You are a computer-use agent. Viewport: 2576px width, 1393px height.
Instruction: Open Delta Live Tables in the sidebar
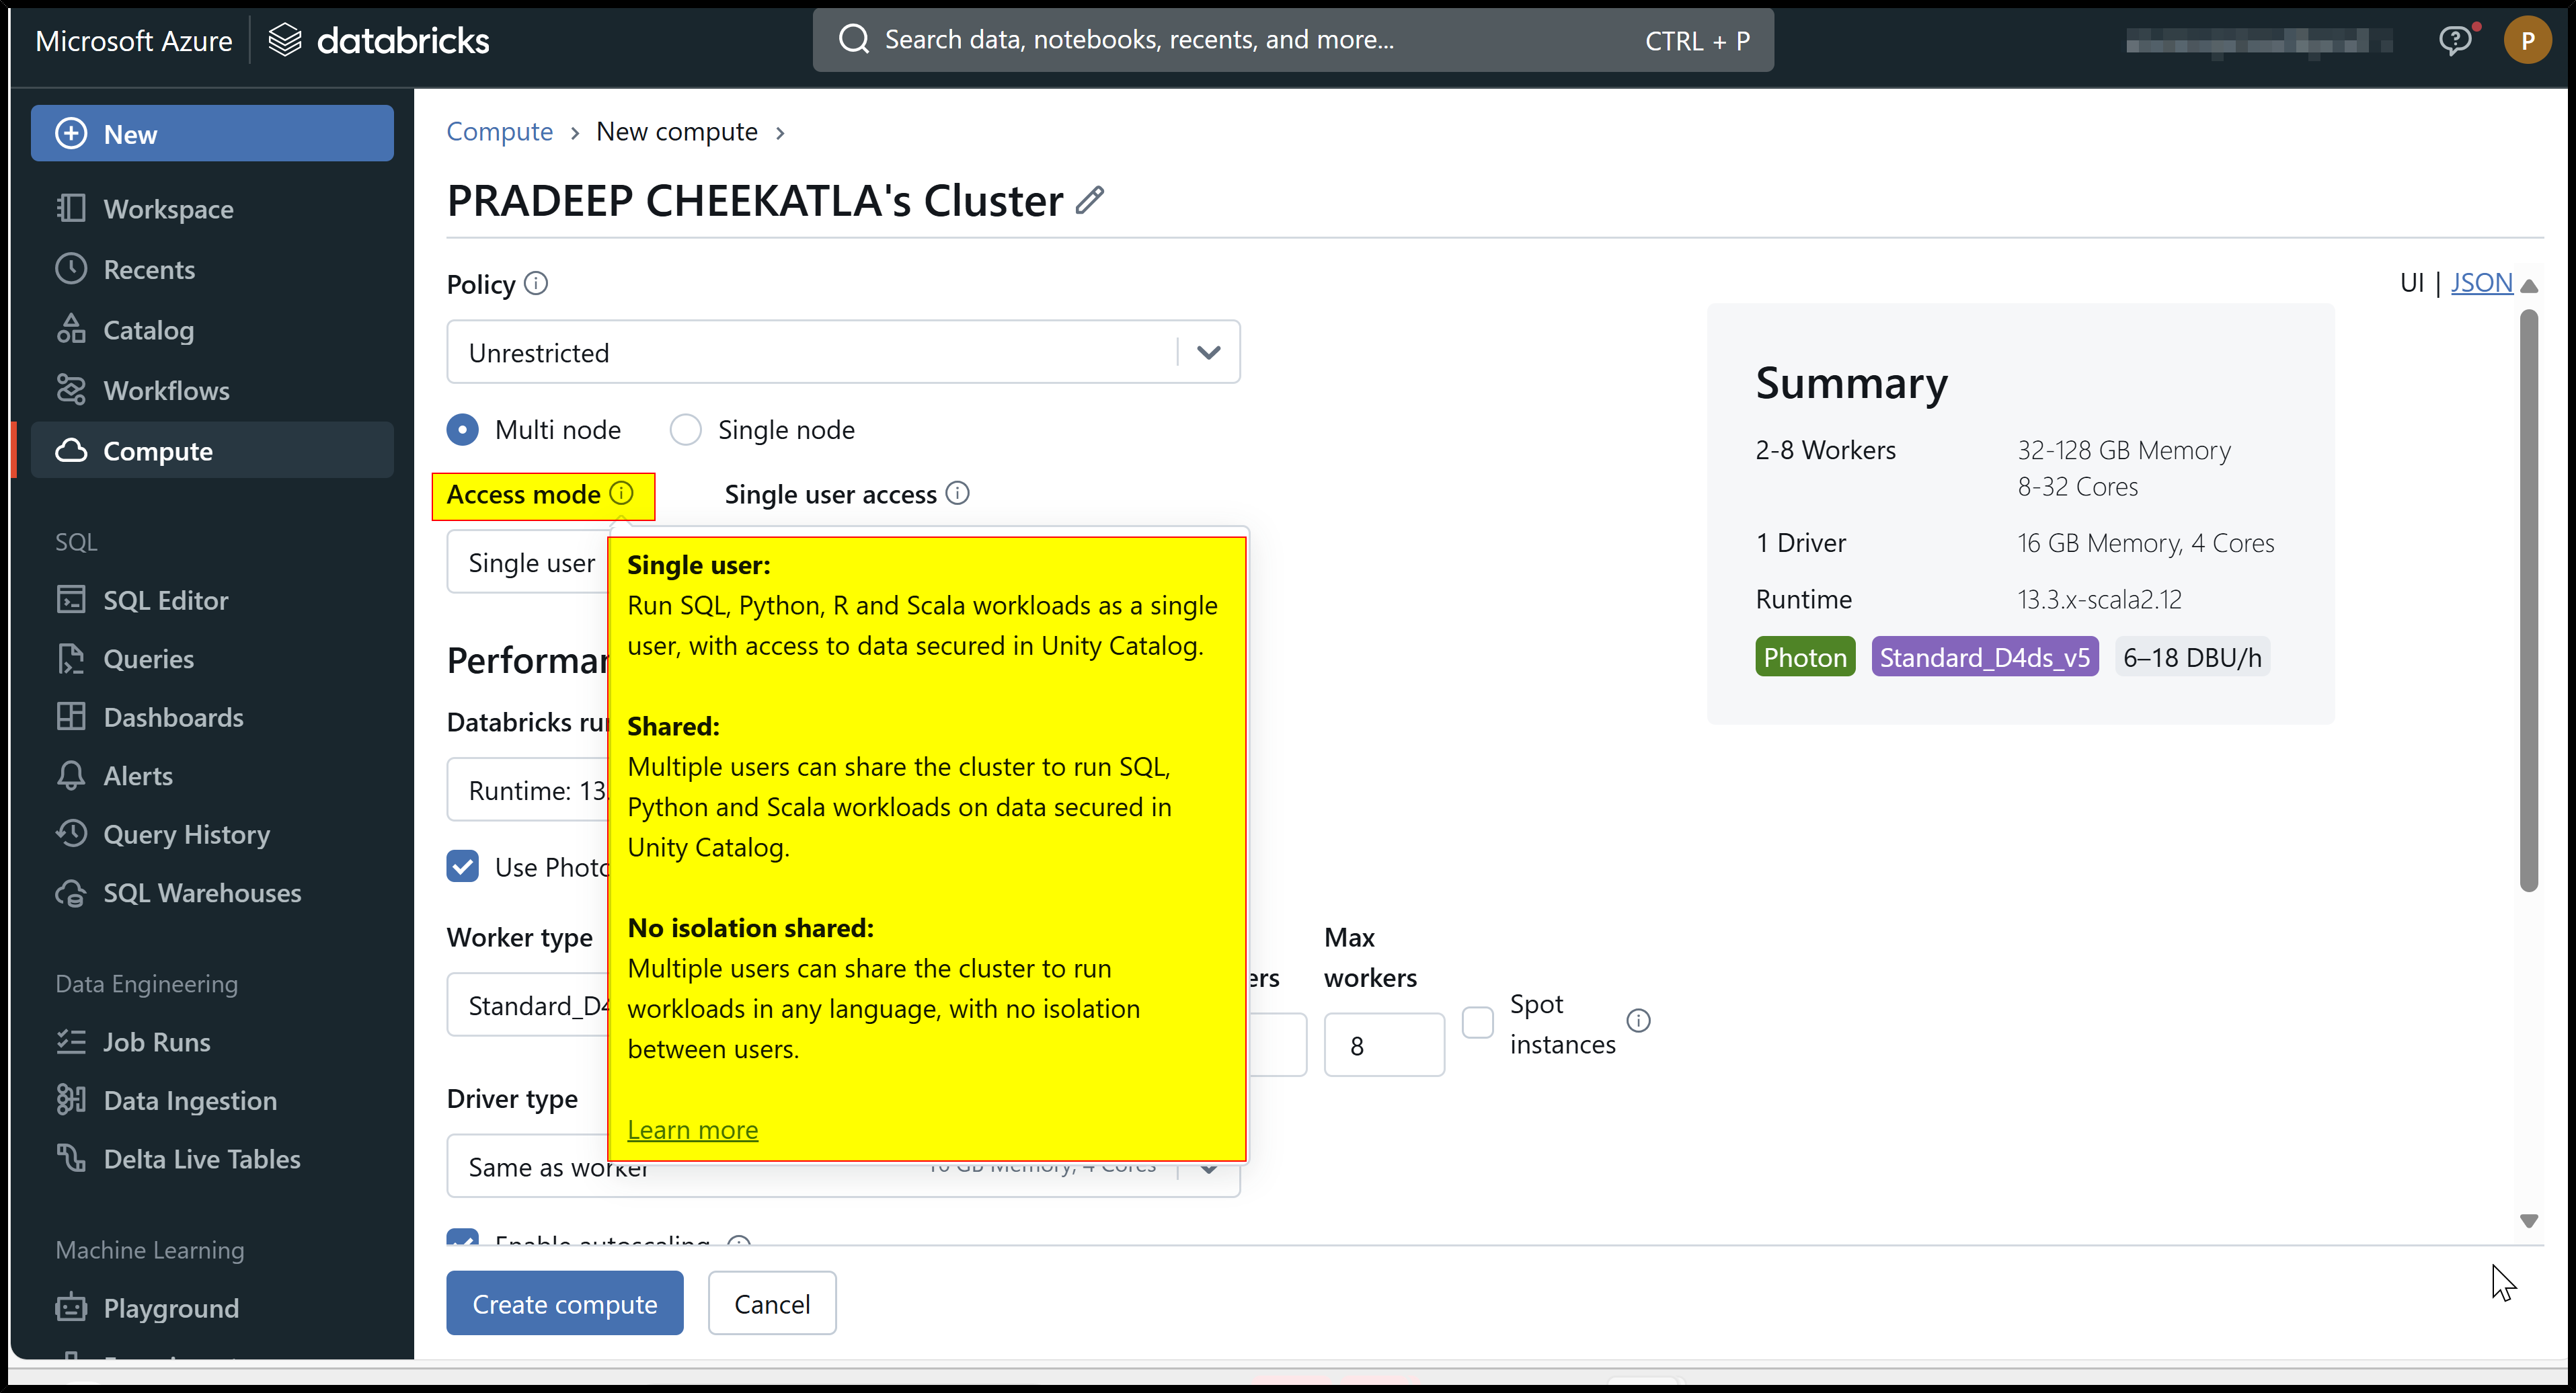212,1158
